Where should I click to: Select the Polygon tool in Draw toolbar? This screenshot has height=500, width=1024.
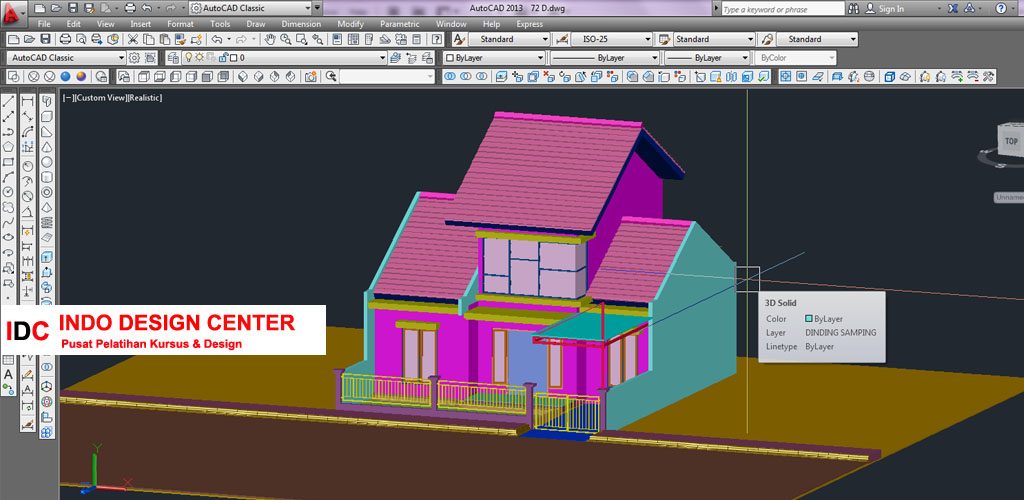pos(8,147)
